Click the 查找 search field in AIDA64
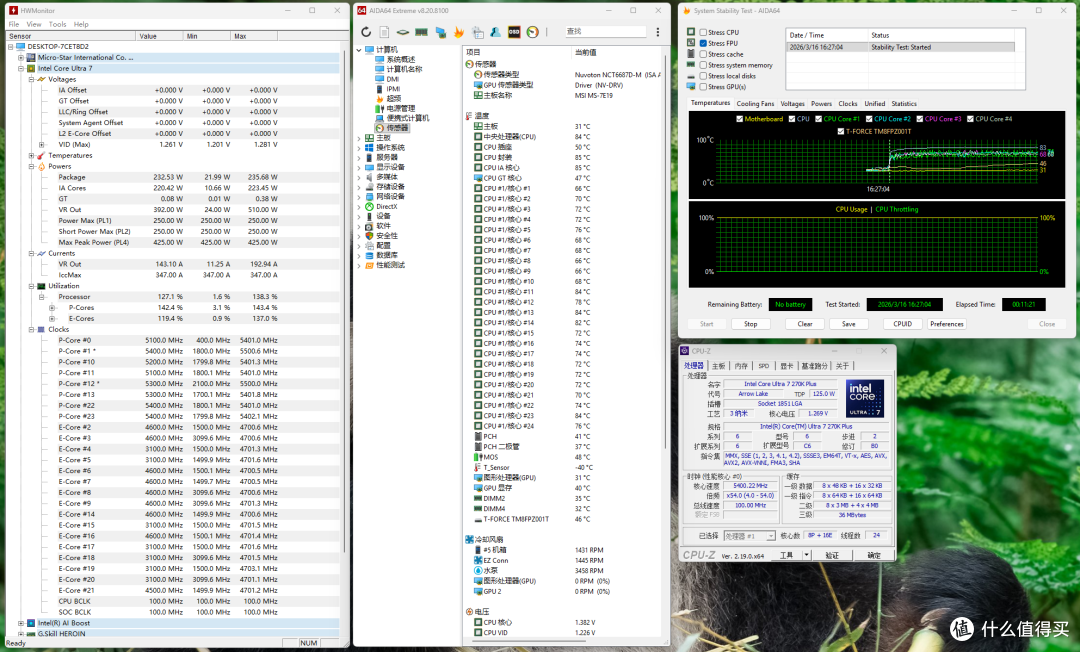Image resolution: width=1080 pixels, height=652 pixels. pyautogui.click(x=605, y=32)
